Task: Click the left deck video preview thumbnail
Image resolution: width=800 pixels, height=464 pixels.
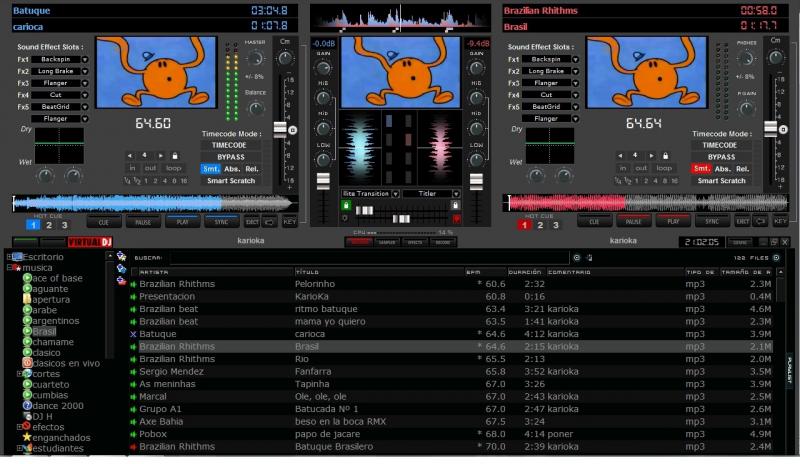Action: point(156,72)
